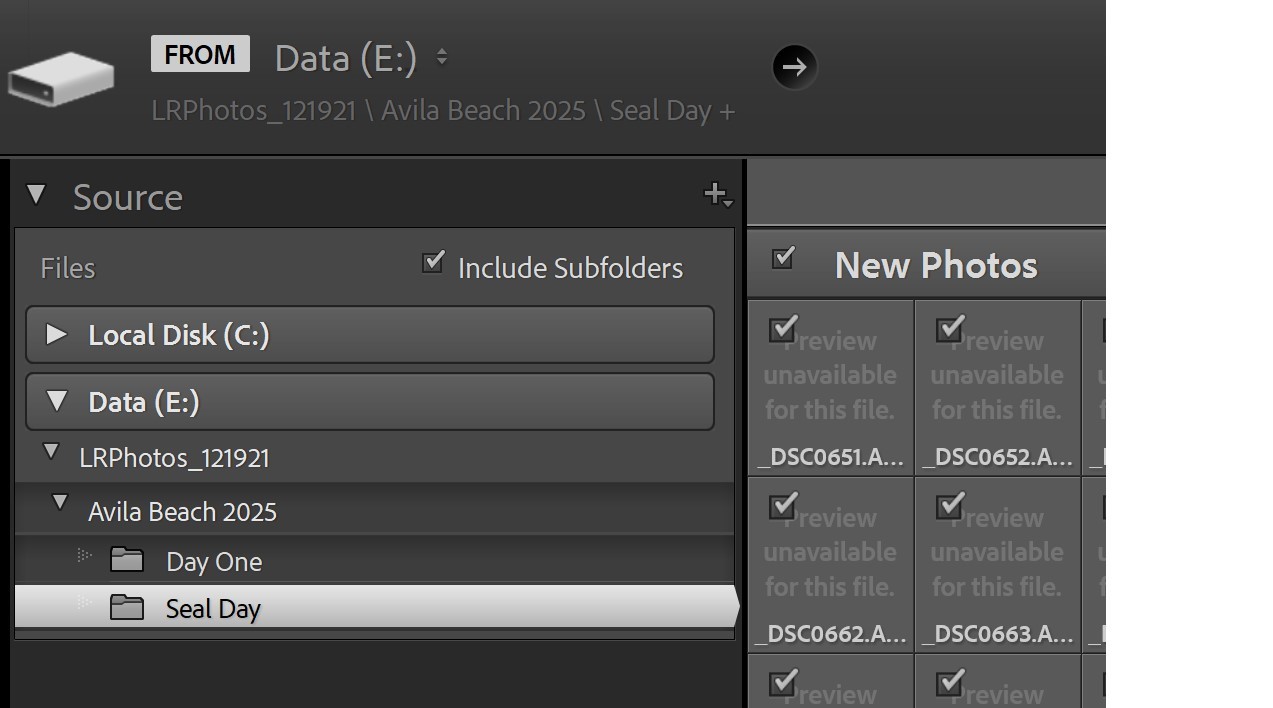This screenshot has height=708, width=1273.
Task: Click the _DSC0652.A… file name
Action: click(x=998, y=458)
